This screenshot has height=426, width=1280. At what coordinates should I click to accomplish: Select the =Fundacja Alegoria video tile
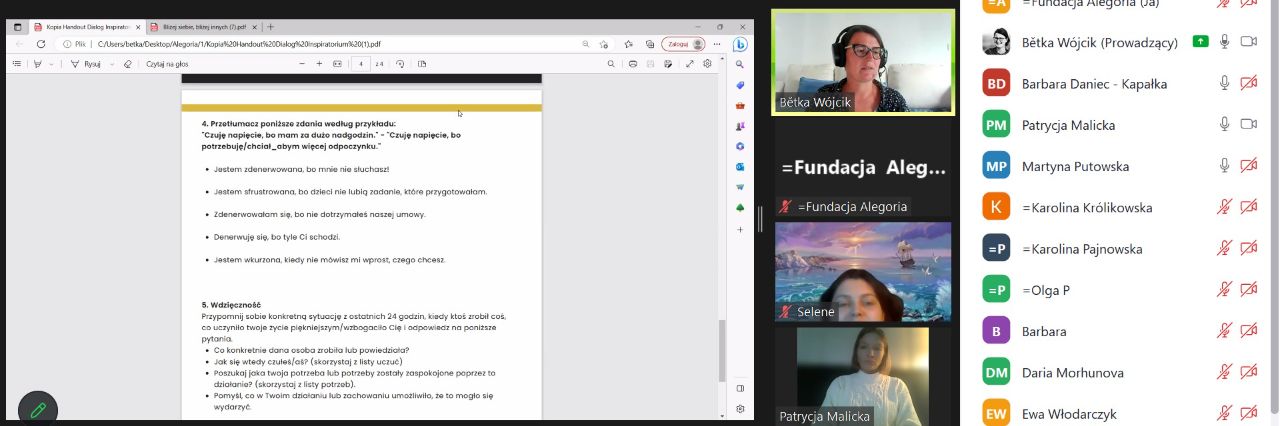[864, 167]
